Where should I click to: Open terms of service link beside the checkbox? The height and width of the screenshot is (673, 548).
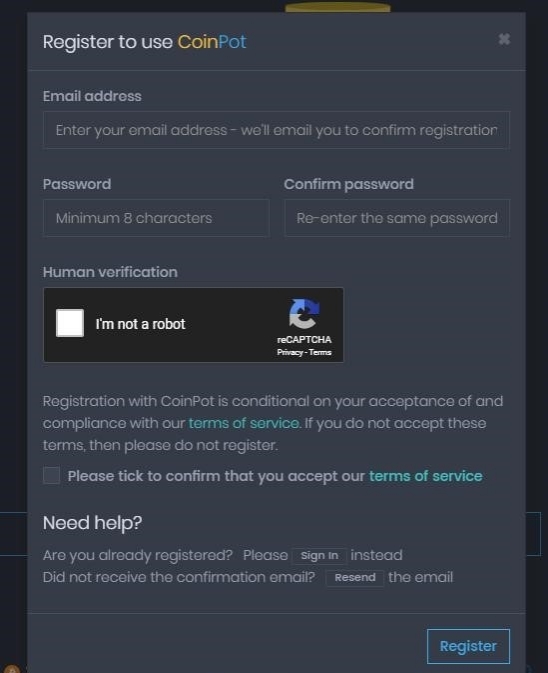click(x=426, y=476)
